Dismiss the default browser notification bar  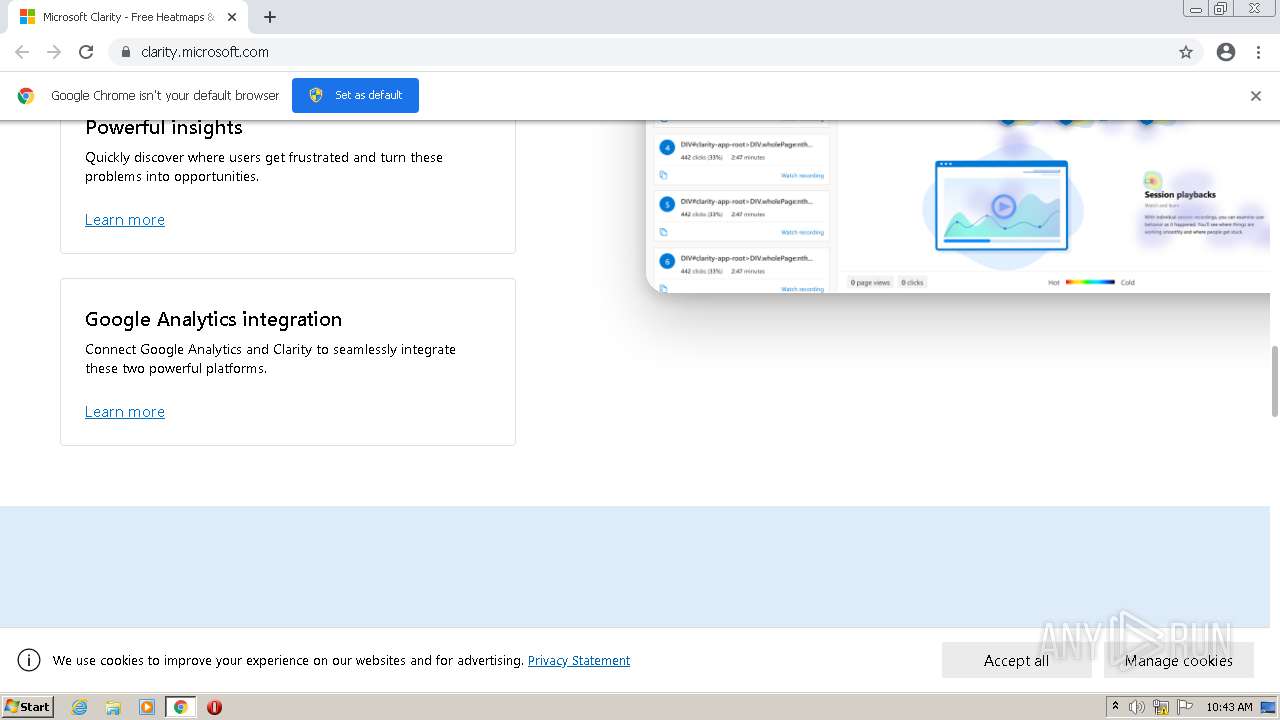(1256, 96)
